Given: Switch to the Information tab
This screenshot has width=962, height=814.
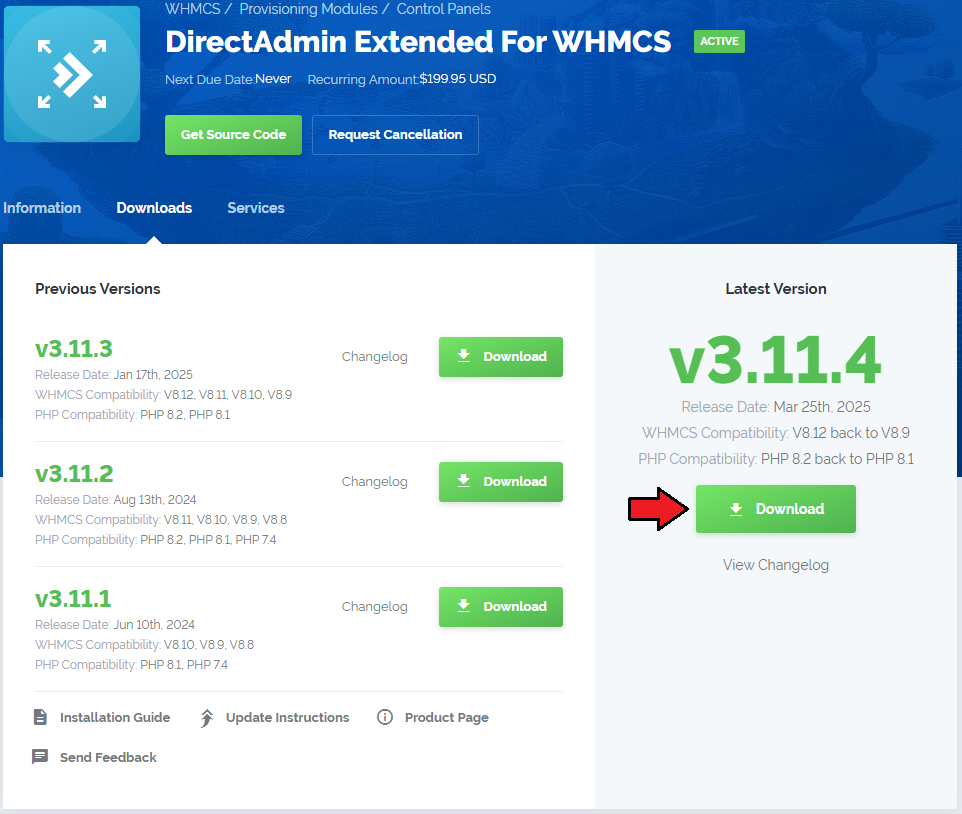Looking at the screenshot, I should (42, 208).
